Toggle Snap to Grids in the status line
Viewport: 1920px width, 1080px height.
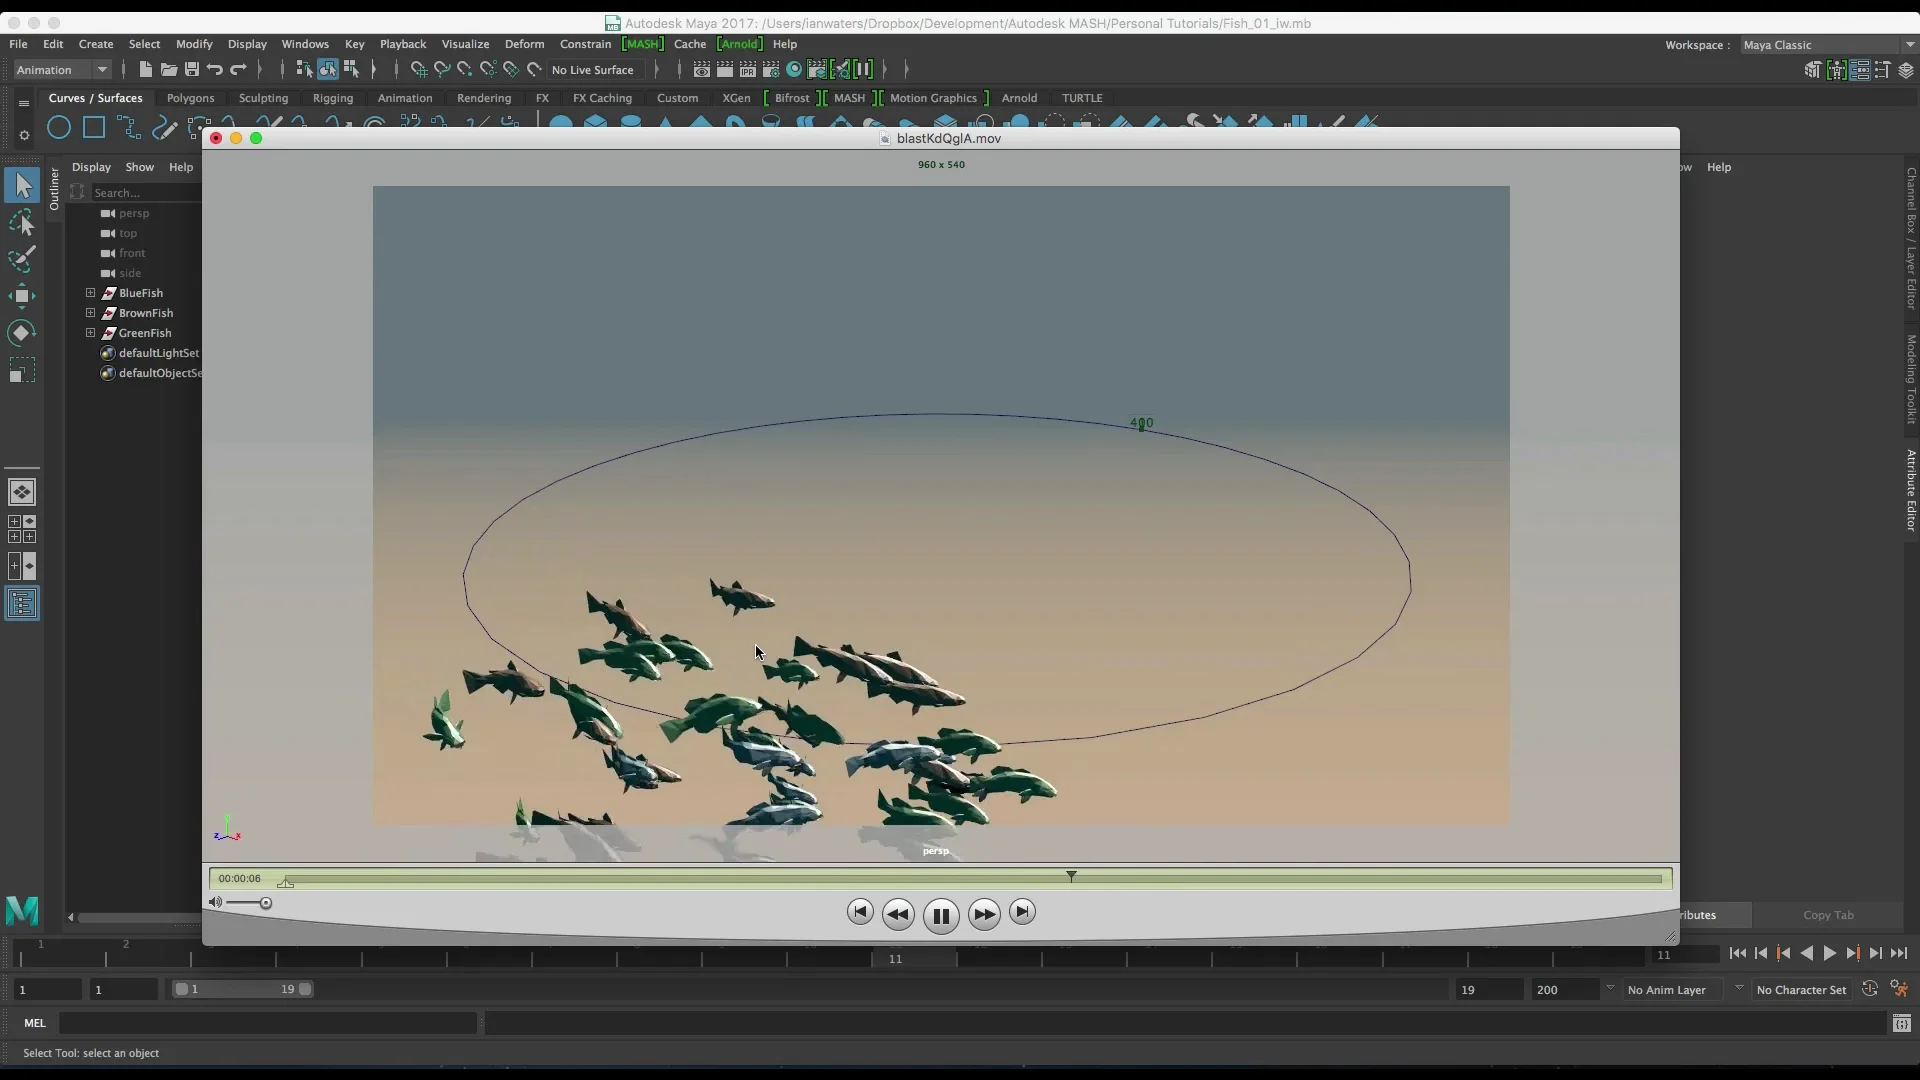(418, 69)
